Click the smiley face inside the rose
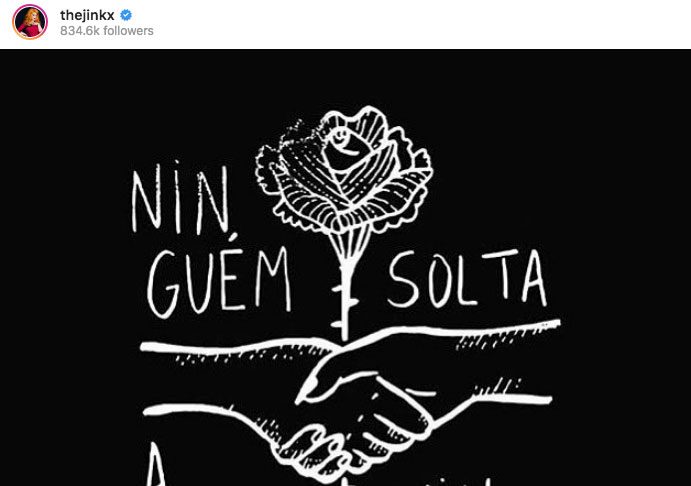Viewport: 691px width, 486px height. (x=339, y=135)
